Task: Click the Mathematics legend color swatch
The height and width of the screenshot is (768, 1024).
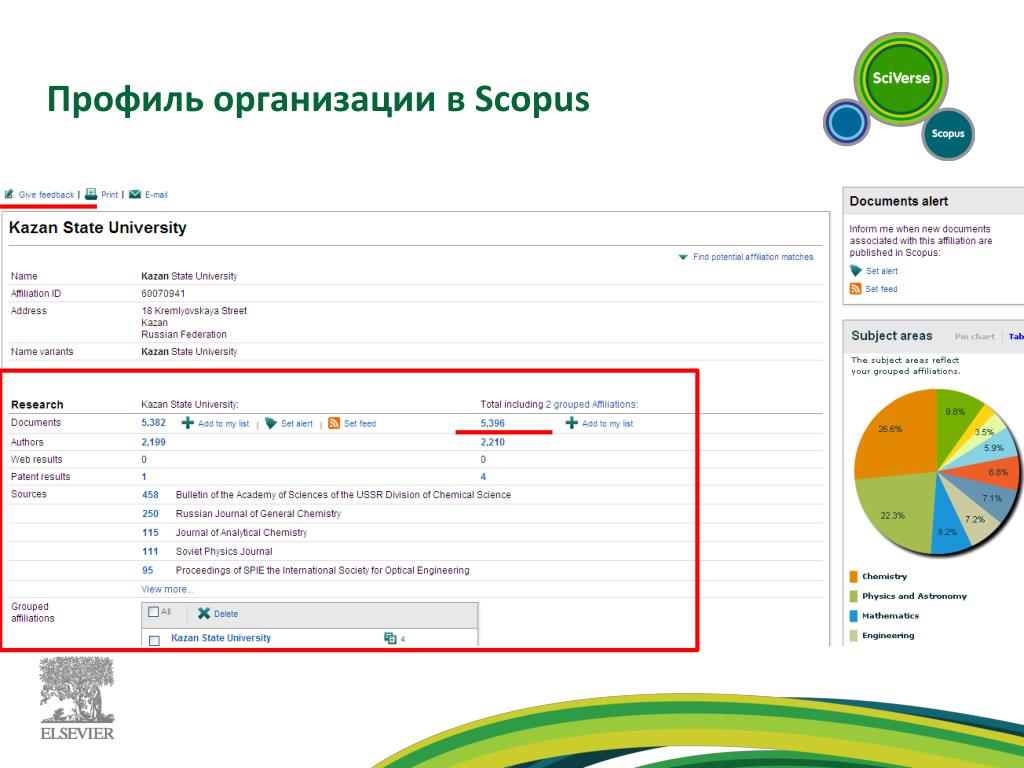Action: [x=853, y=616]
